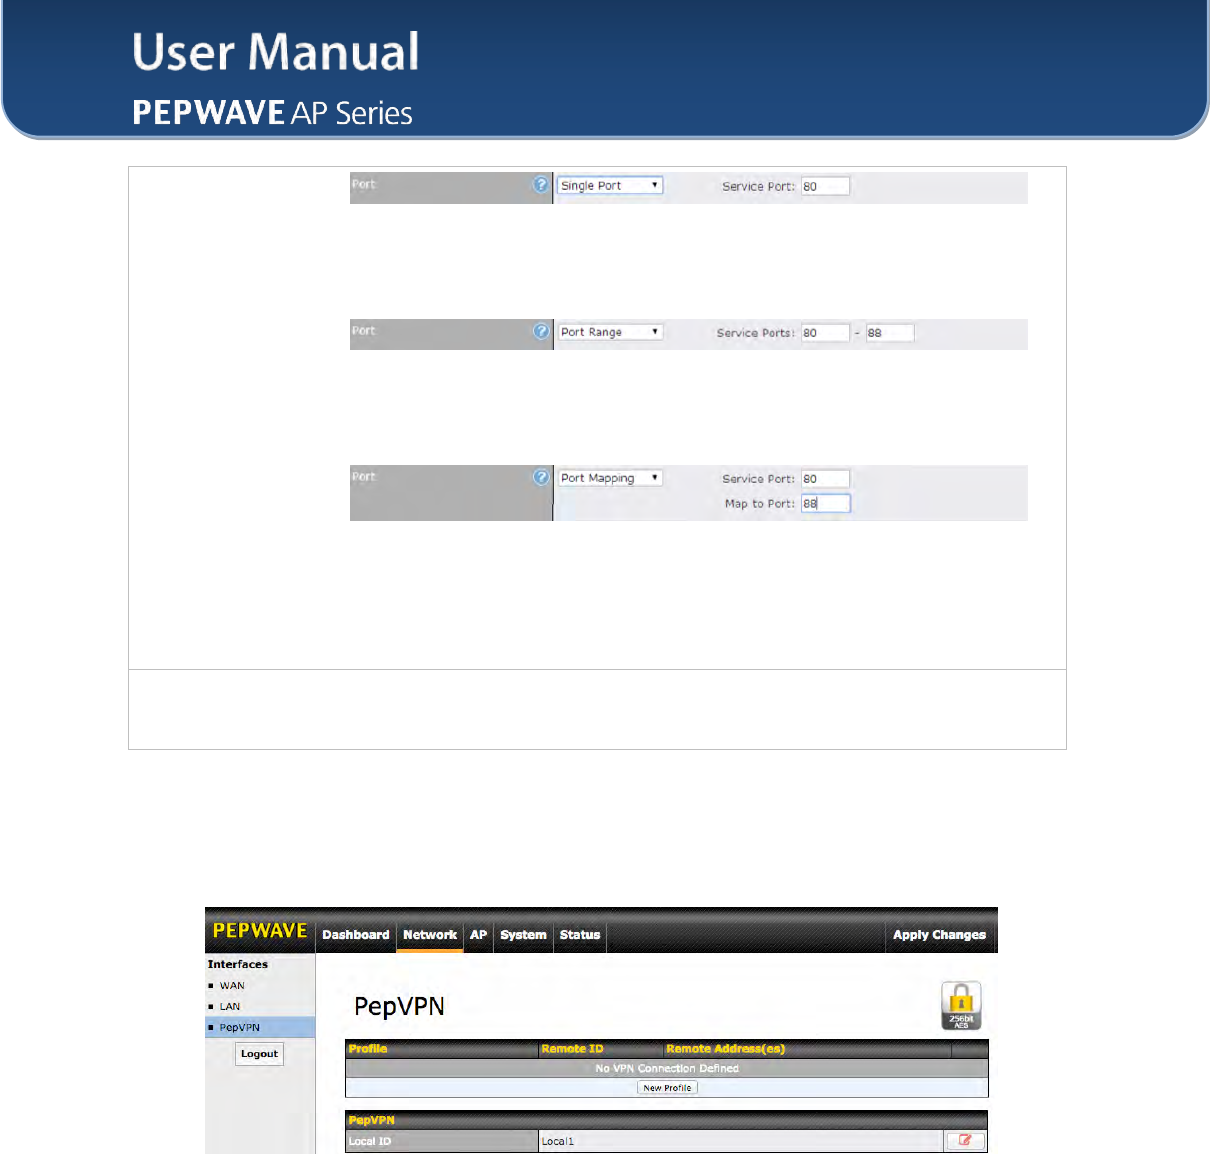
Task: Open the Port Mapping dropdown
Action: [x=610, y=478]
